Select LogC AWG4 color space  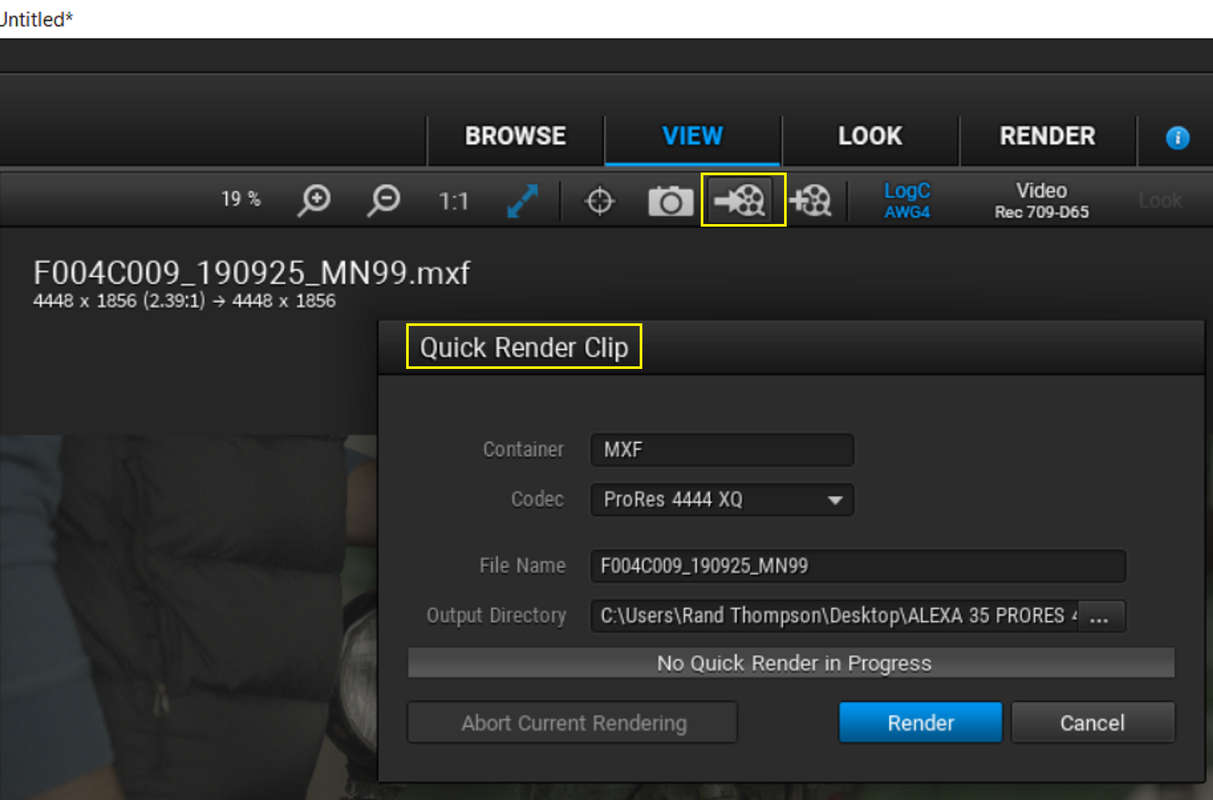[907, 200]
